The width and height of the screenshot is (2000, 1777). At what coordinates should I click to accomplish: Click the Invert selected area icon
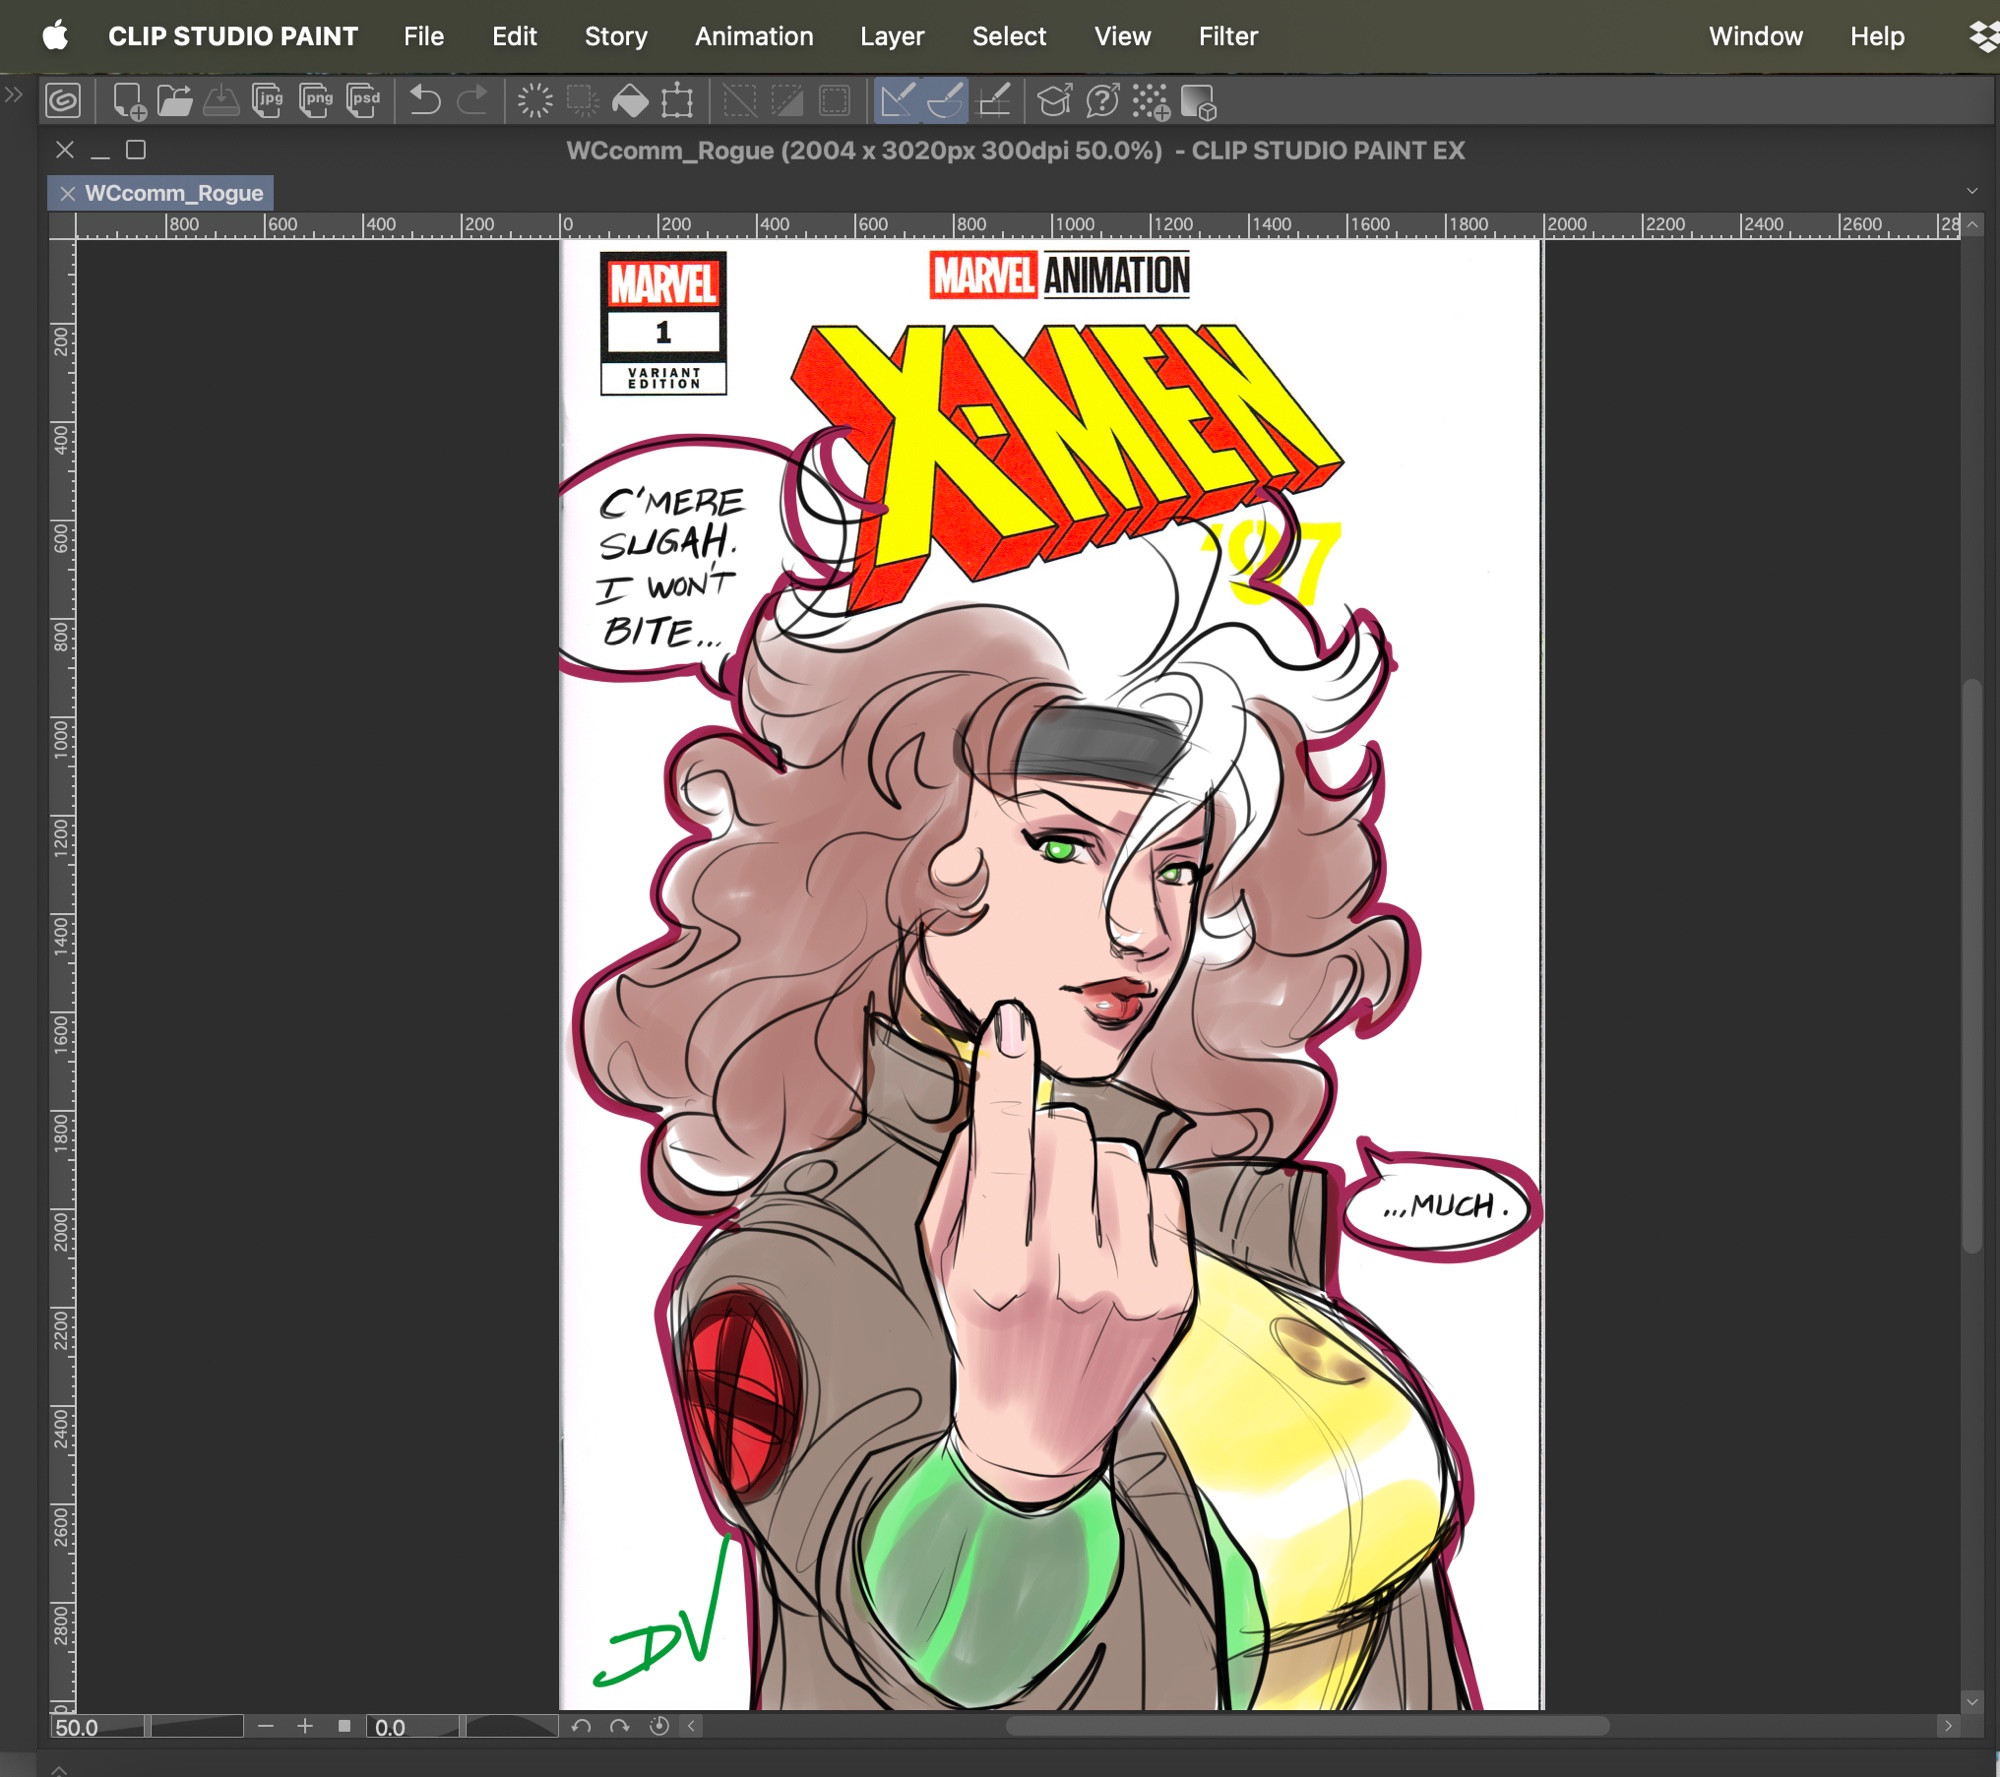[x=787, y=101]
